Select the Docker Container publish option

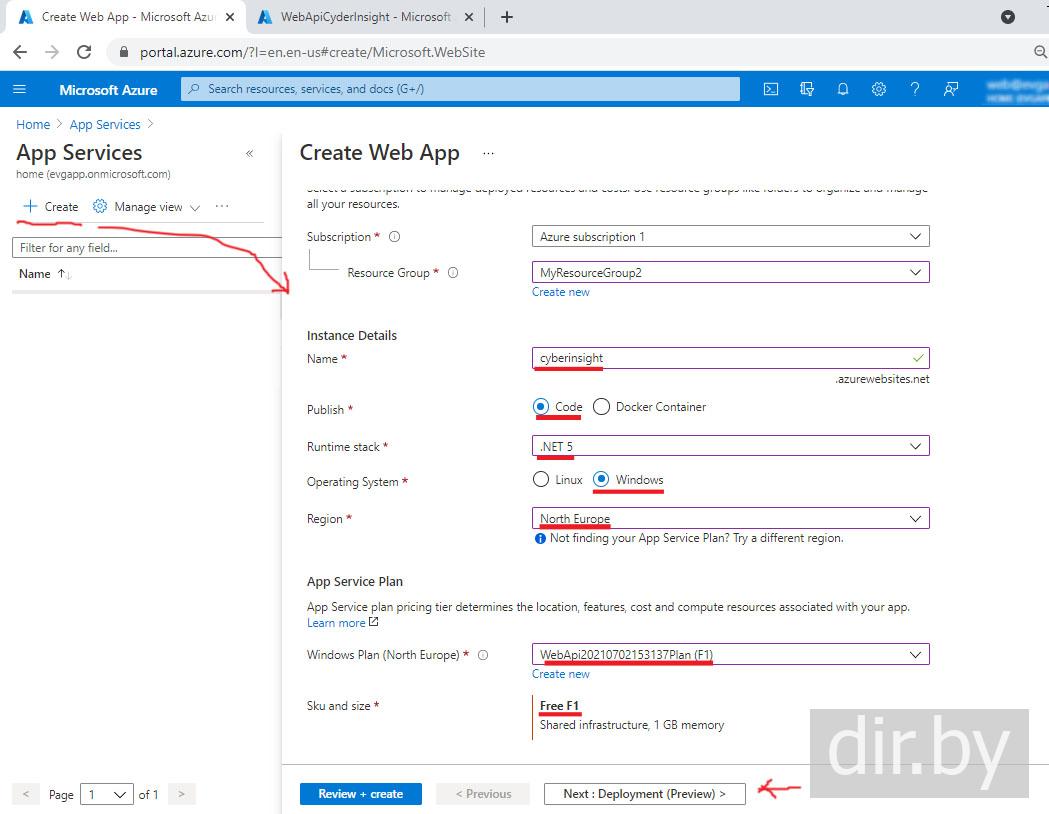(x=602, y=407)
